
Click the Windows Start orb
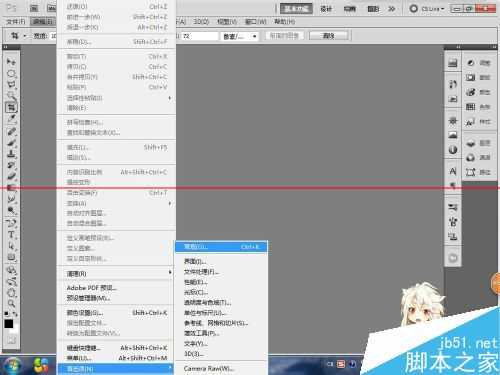[x=12, y=365]
